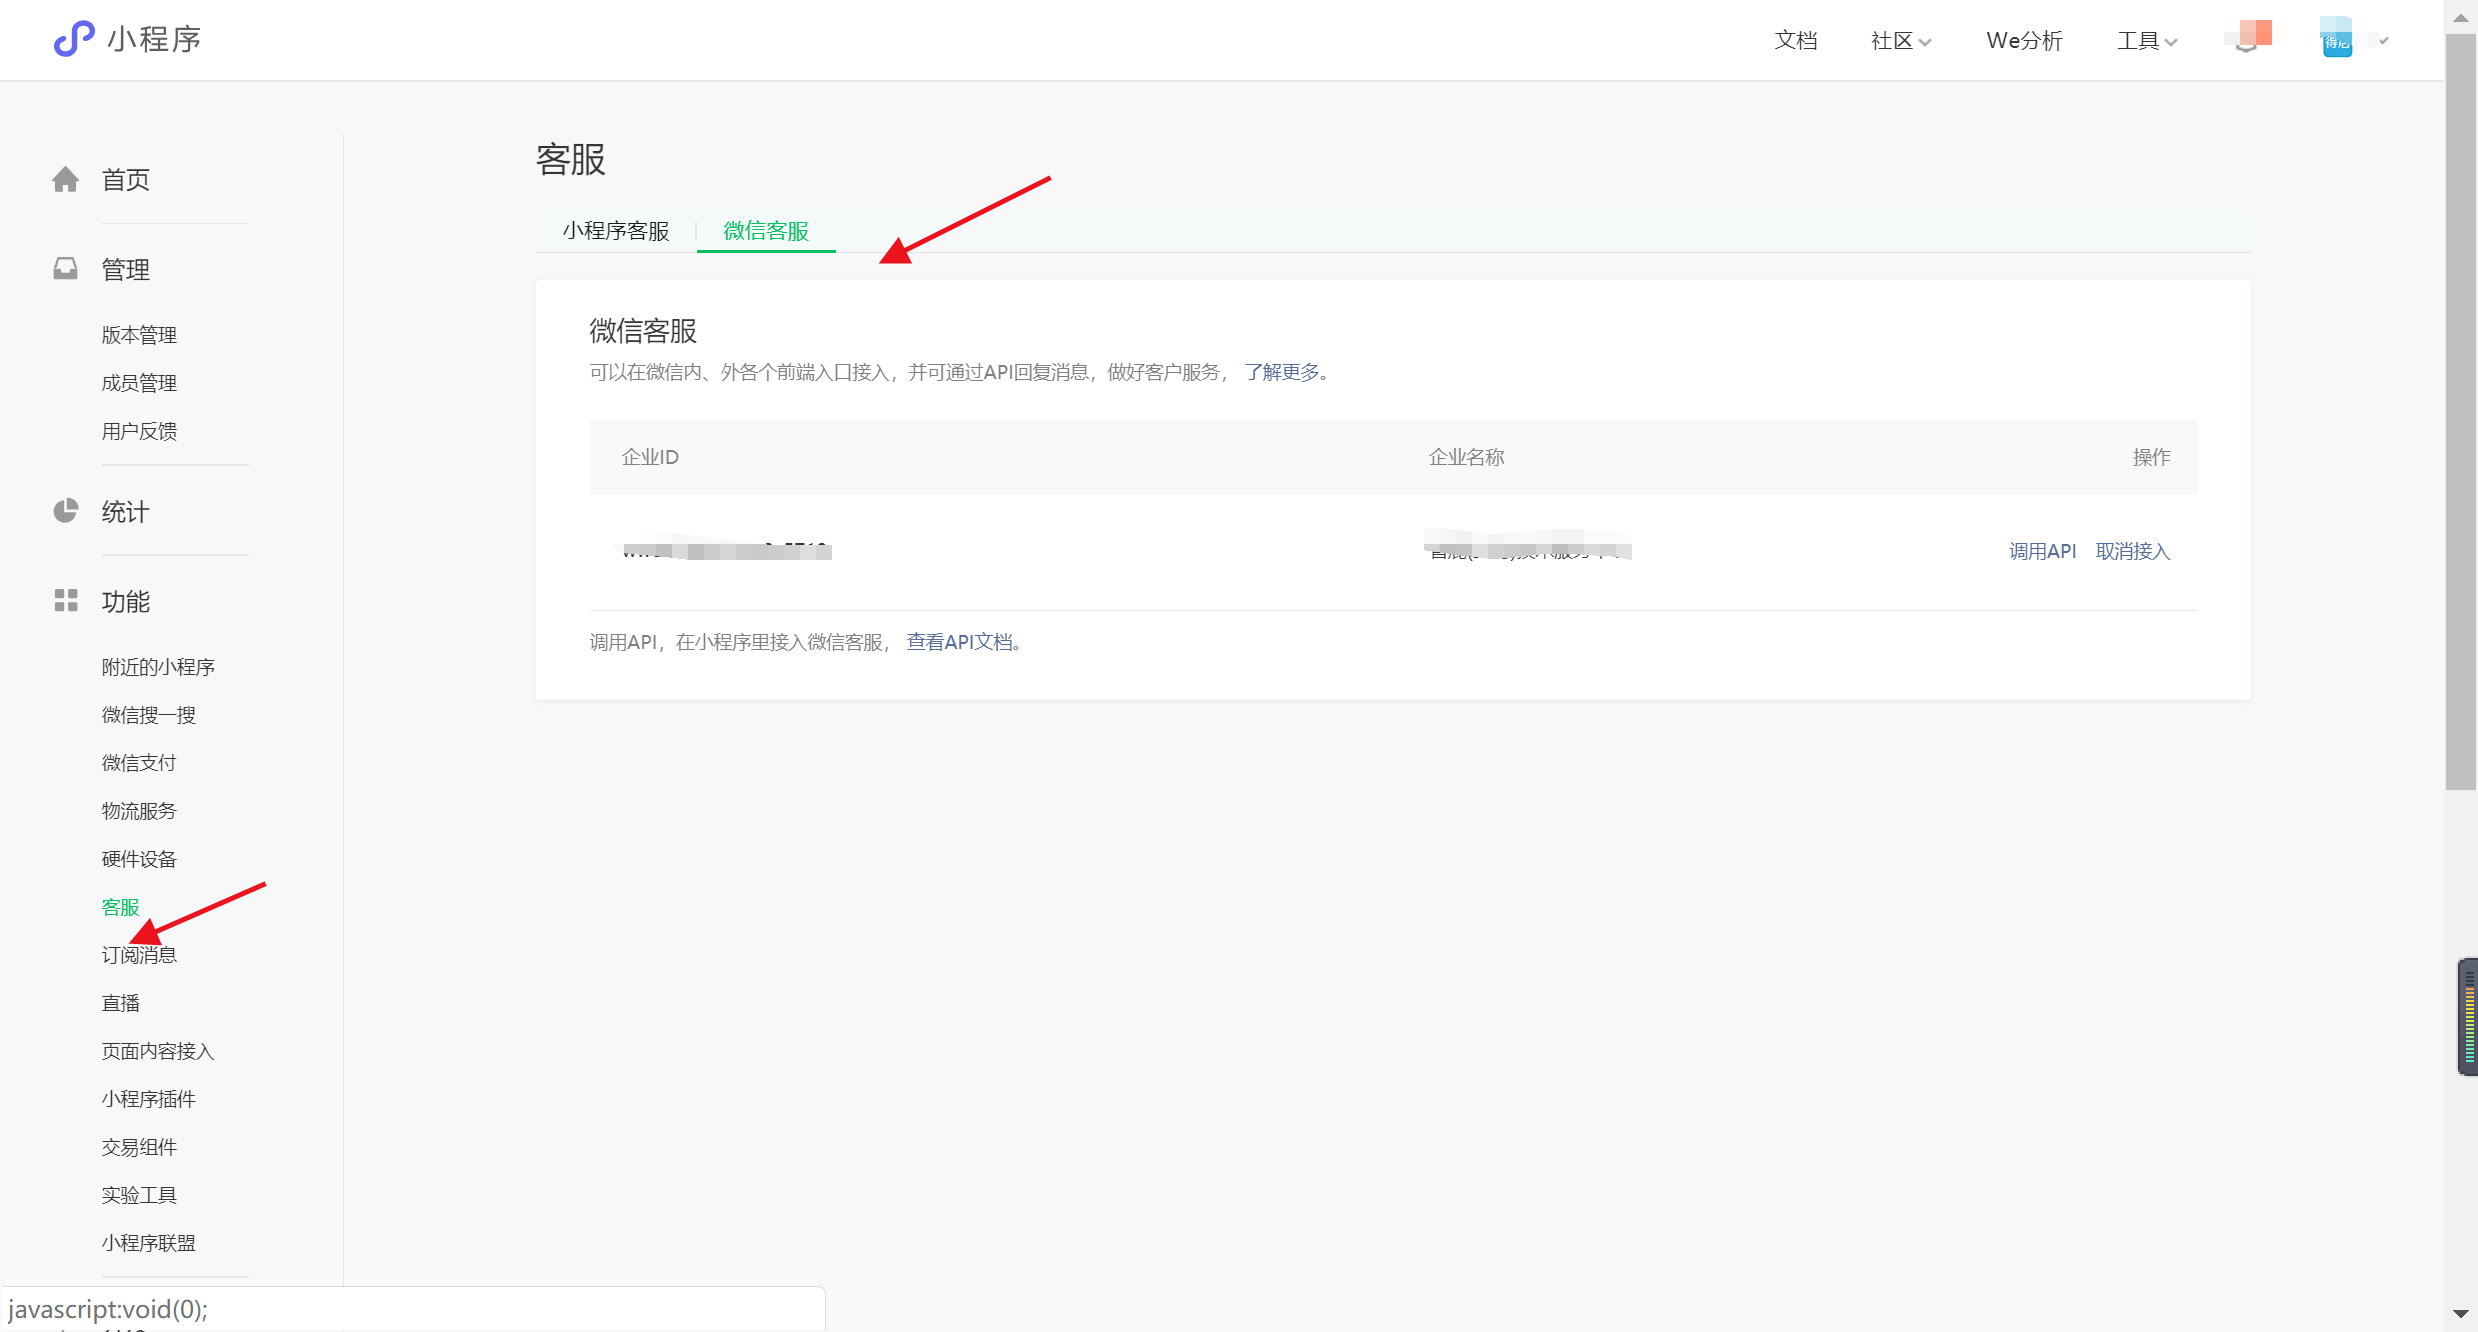Open 微信支付 in the sidebar
Image resolution: width=2478 pixels, height=1332 pixels.
(x=139, y=763)
